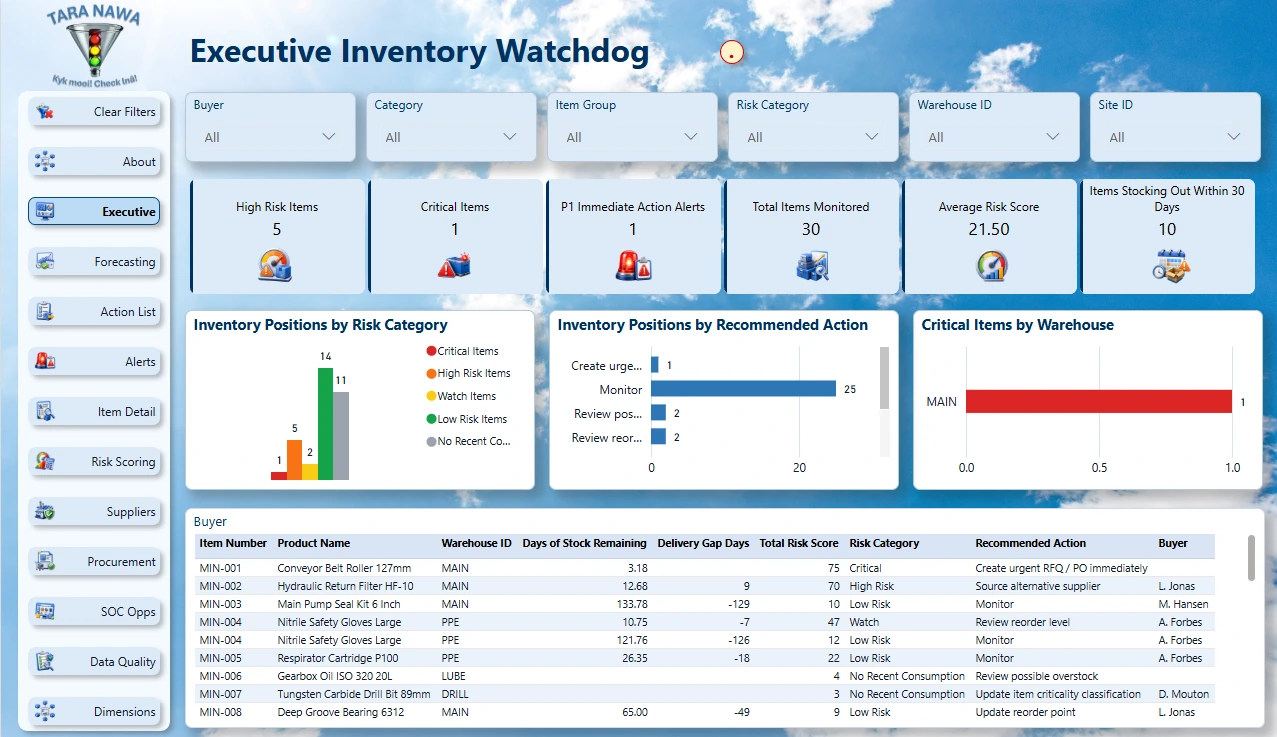This screenshot has height=737, width=1277.
Task: Click the Executive monitor icon
Action: (x=45, y=212)
